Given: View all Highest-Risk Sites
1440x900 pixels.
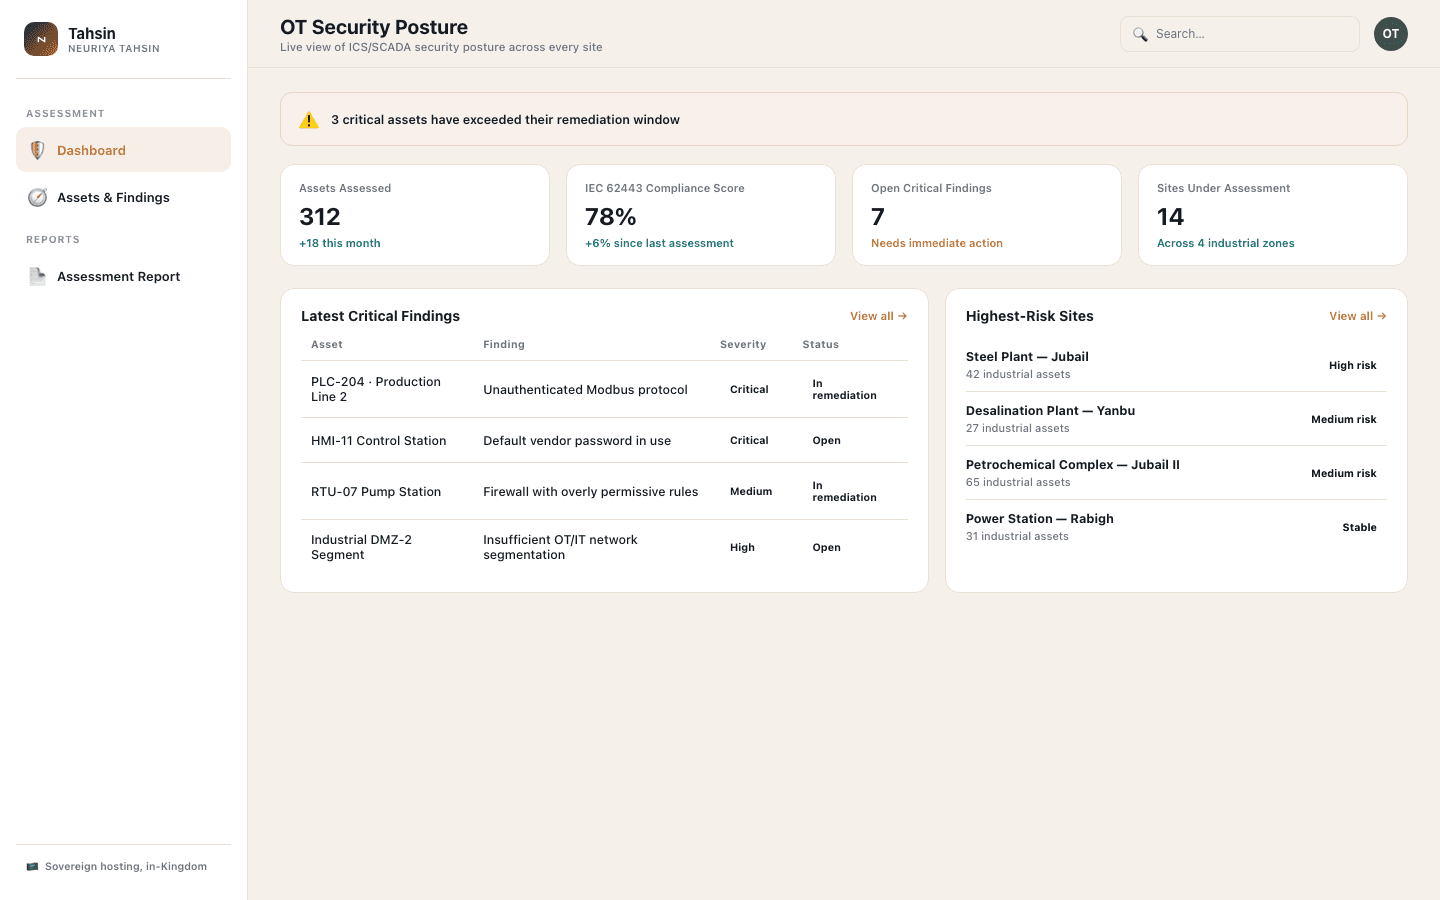Looking at the screenshot, I should pos(1357,316).
